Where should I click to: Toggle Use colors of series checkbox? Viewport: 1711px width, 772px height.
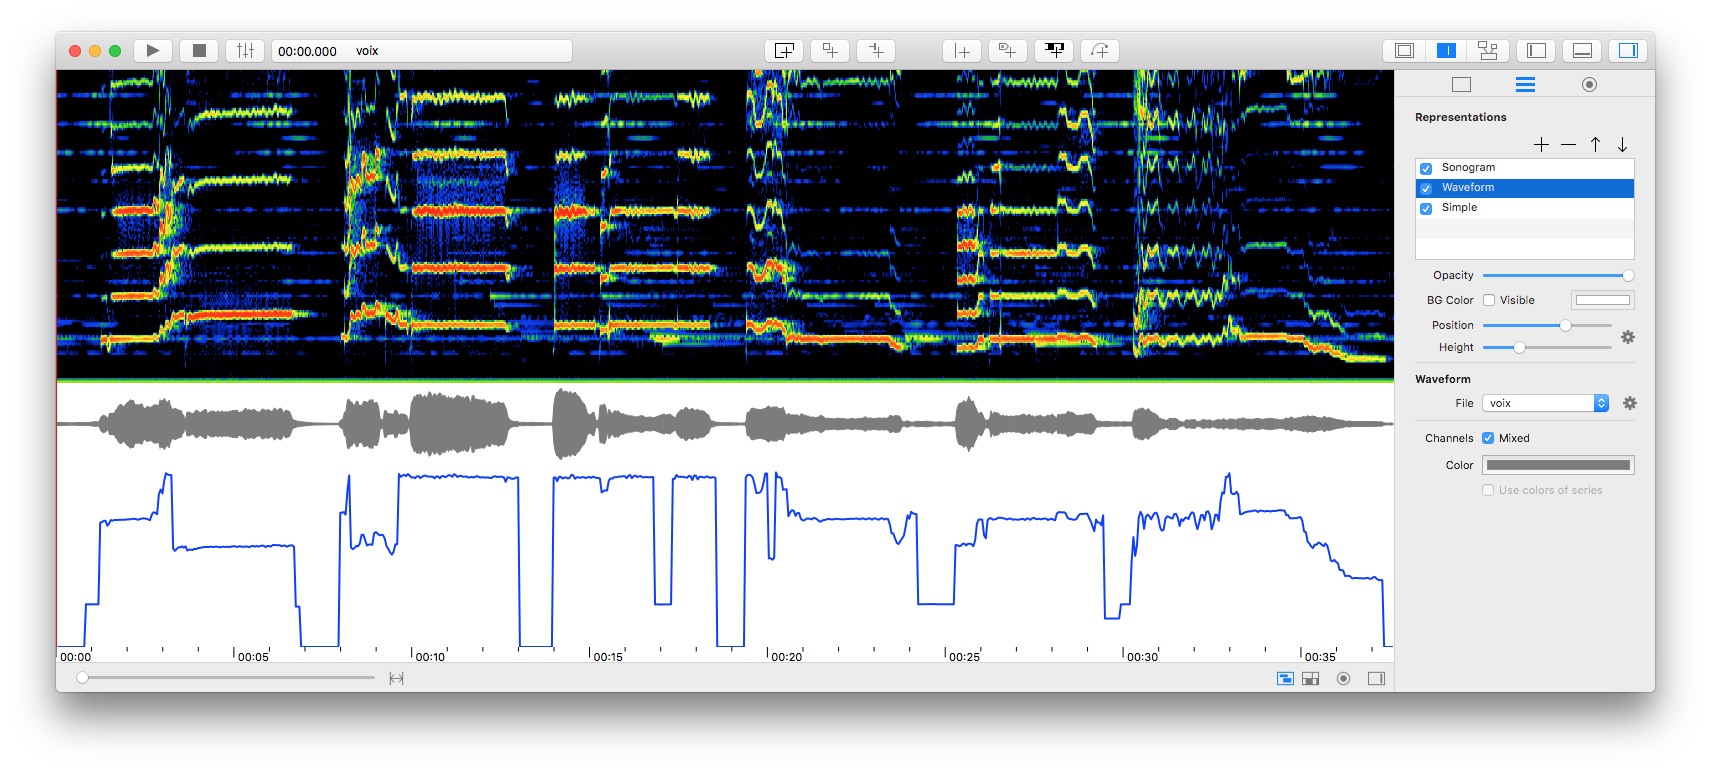[1488, 490]
